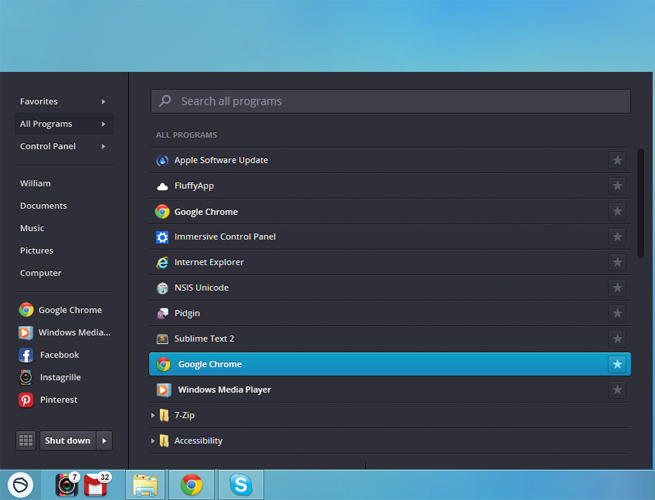Open Google Chrome listed below FluffyApp

point(390,211)
